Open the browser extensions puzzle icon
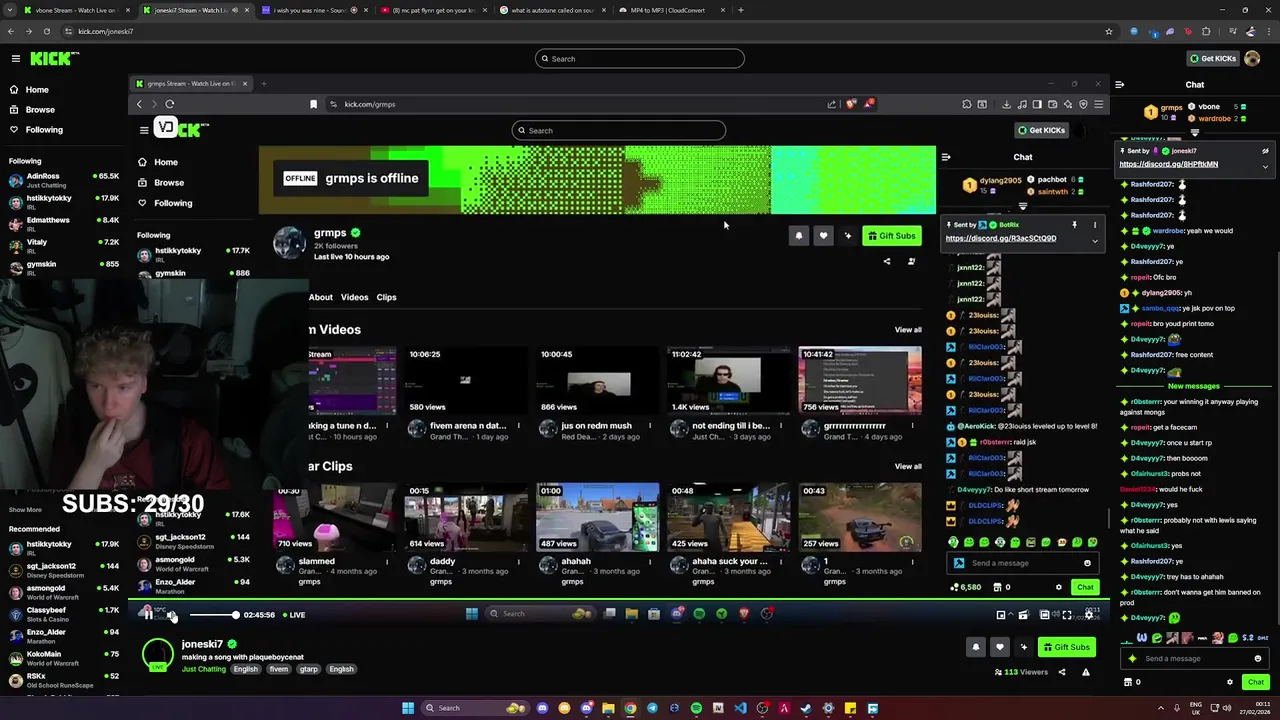Image resolution: width=1280 pixels, height=720 pixels. [1206, 32]
